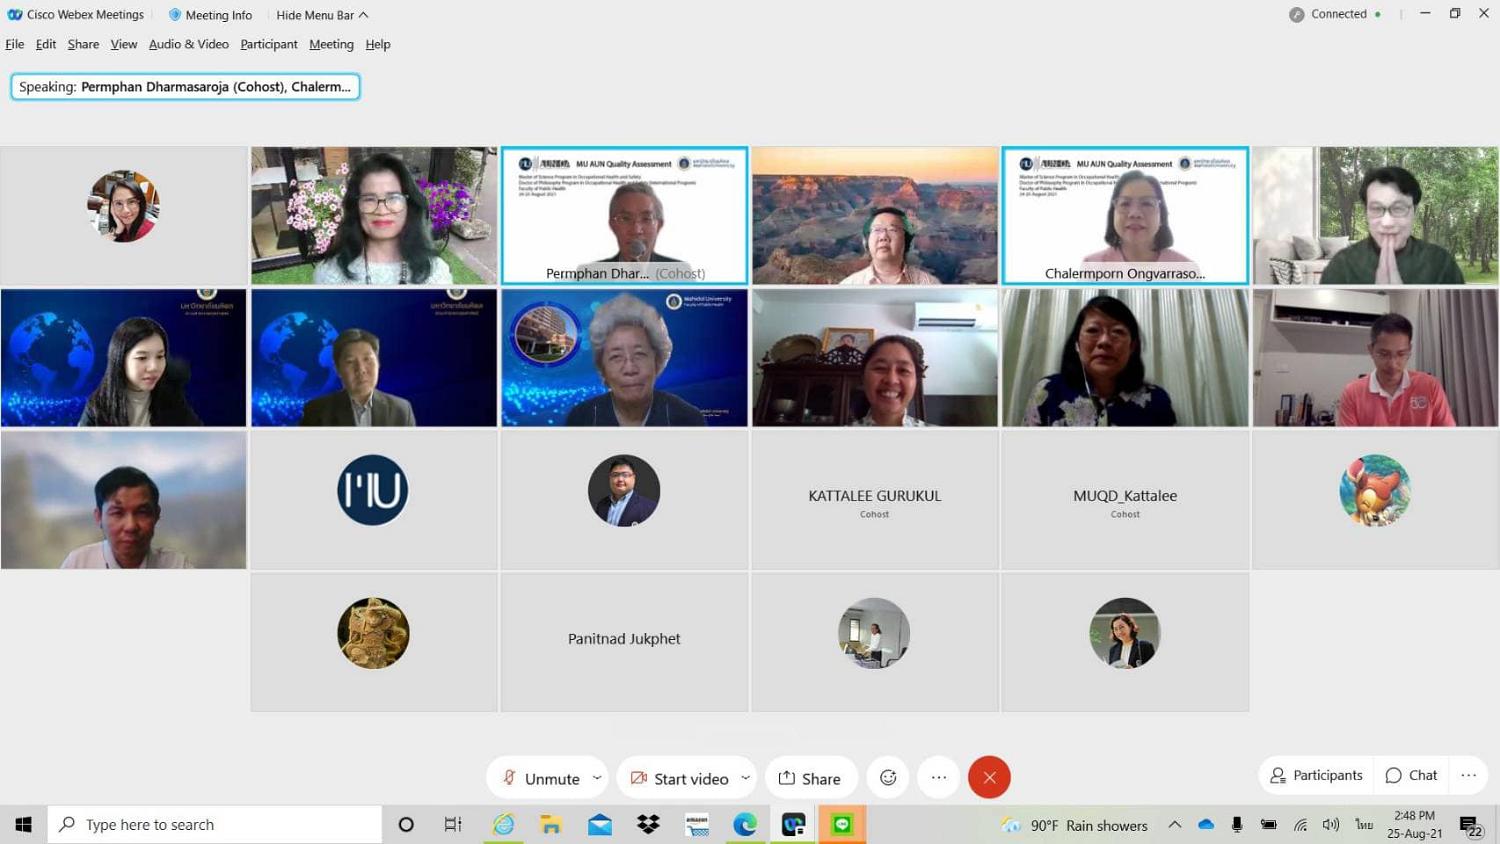The width and height of the screenshot is (1500, 844).
Task: Open the Chat panel
Action: point(1411,775)
